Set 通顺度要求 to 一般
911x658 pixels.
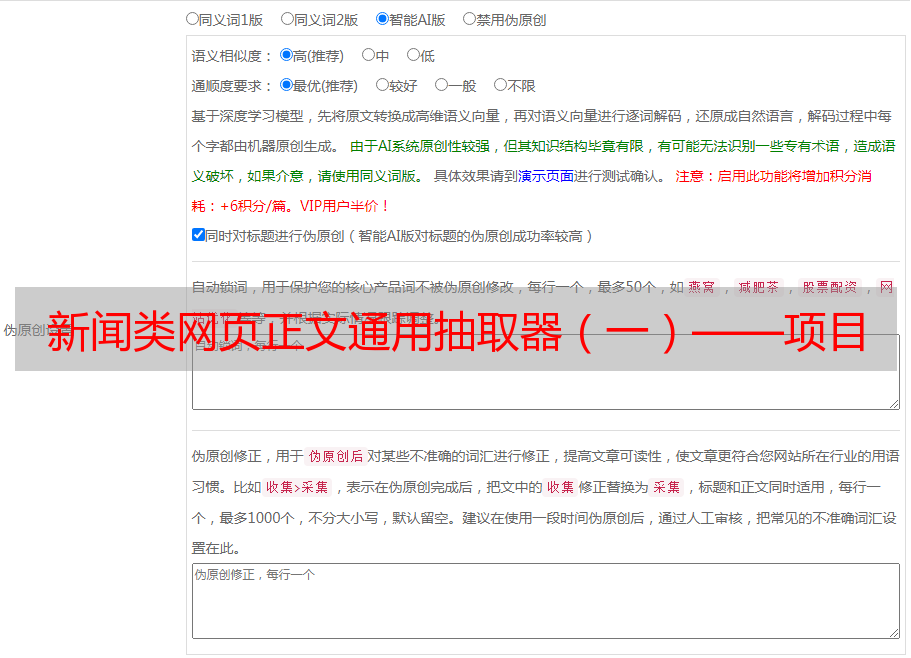pyautogui.click(x=442, y=85)
